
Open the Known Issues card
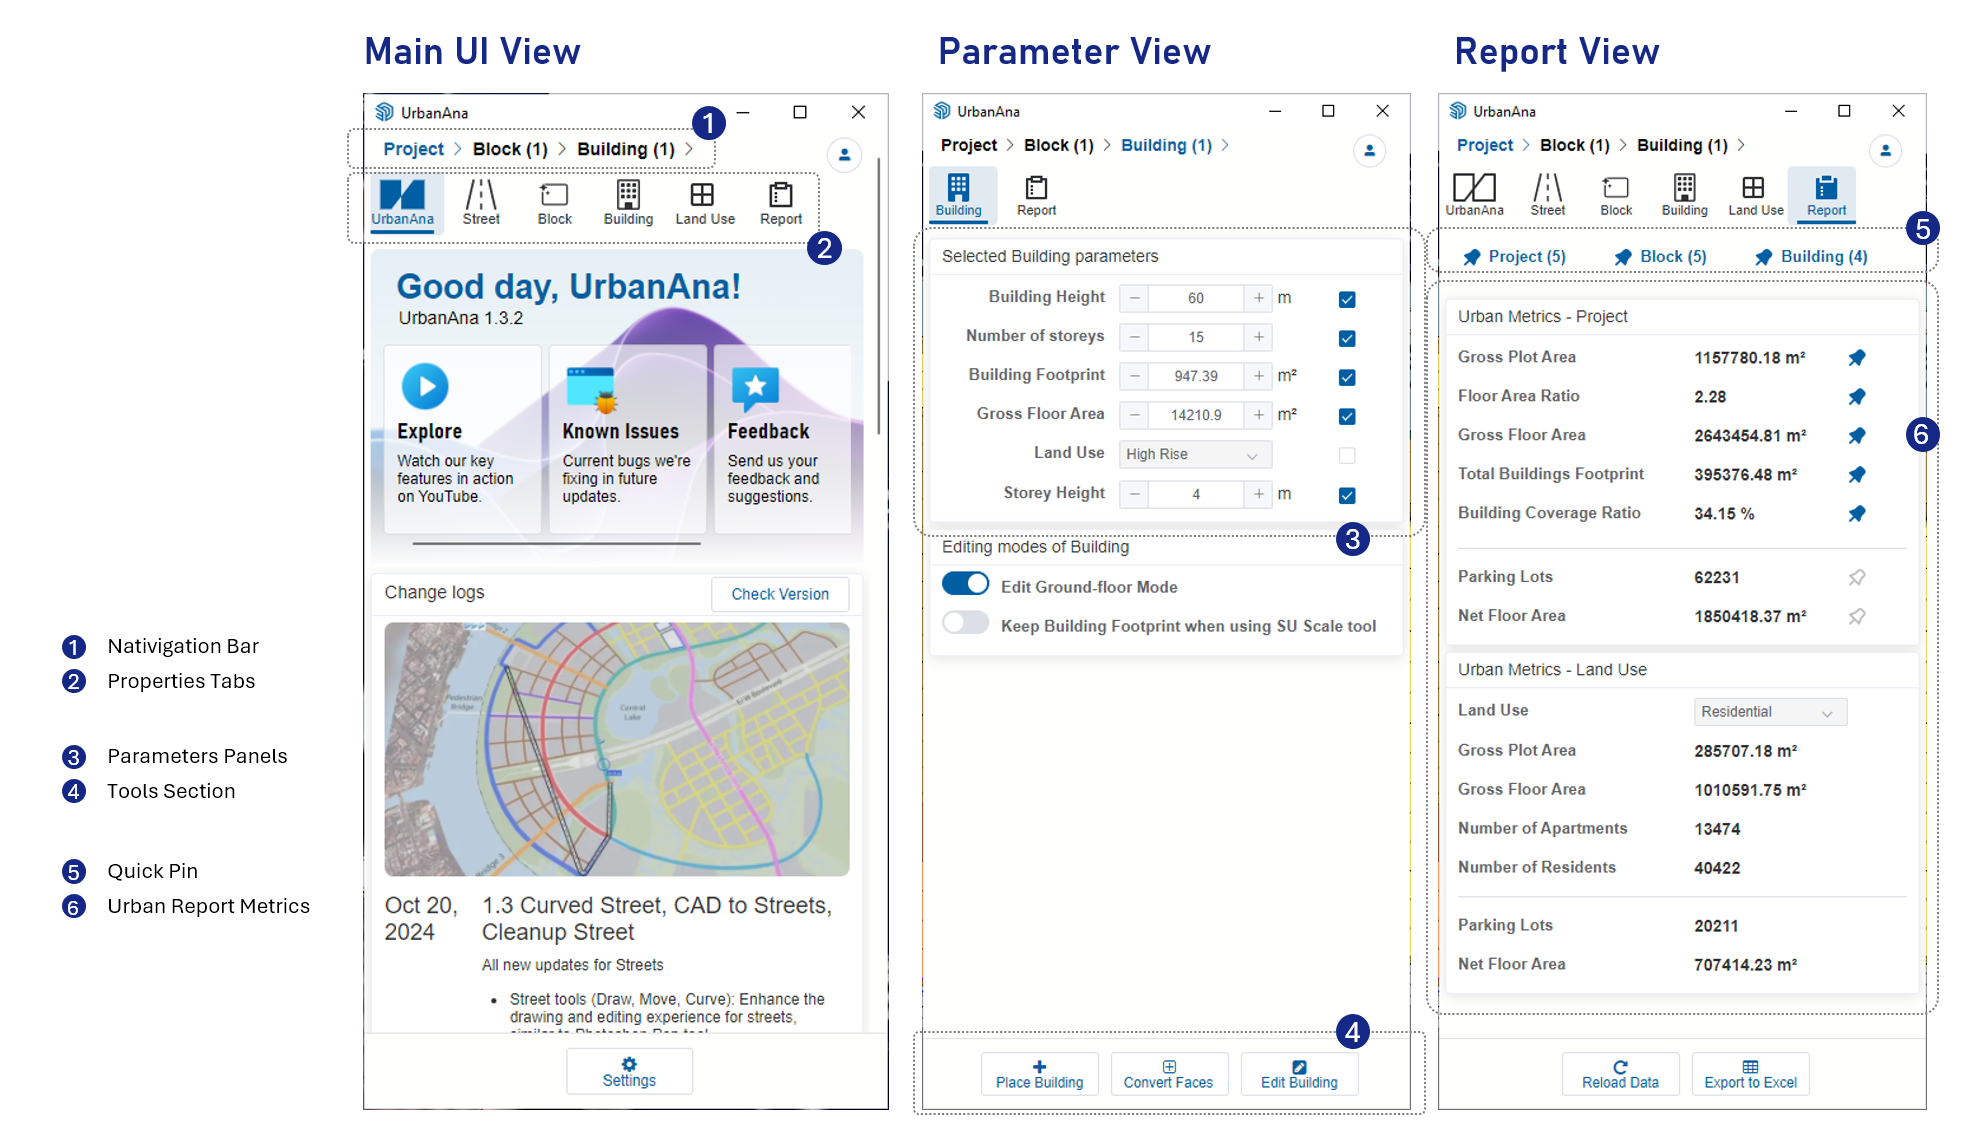(627, 438)
